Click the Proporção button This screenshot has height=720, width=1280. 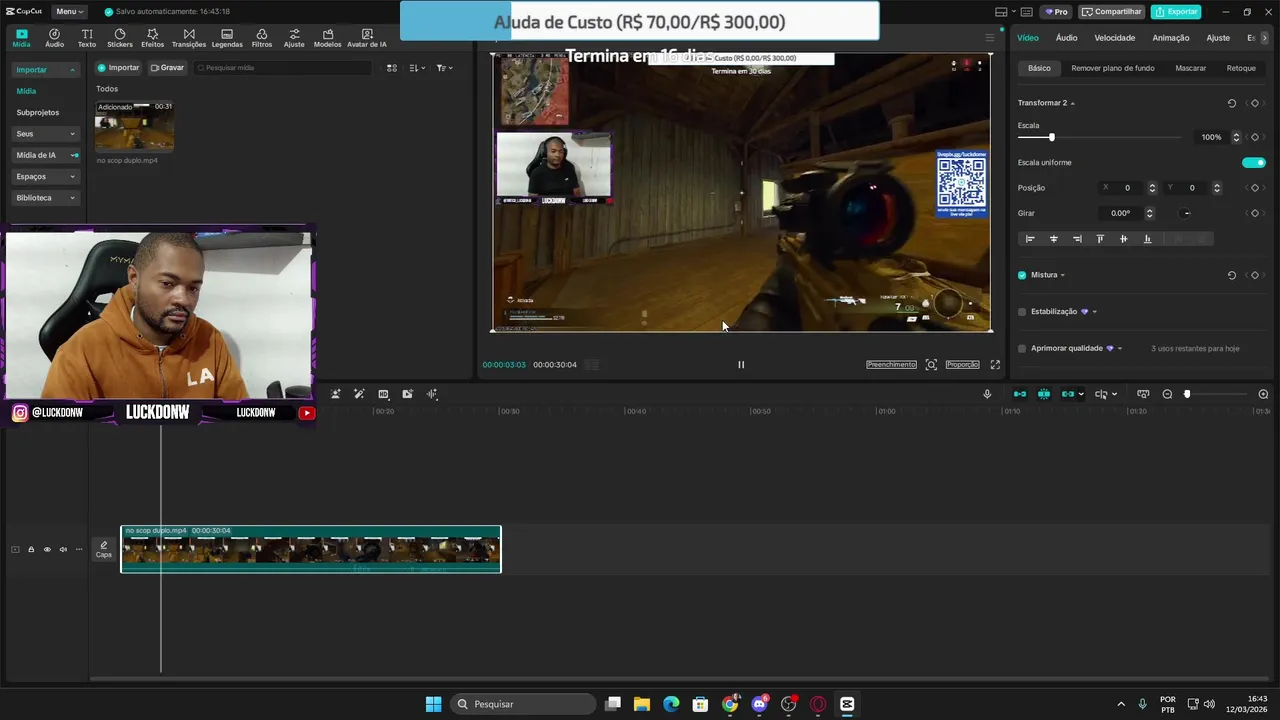[962, 365]
